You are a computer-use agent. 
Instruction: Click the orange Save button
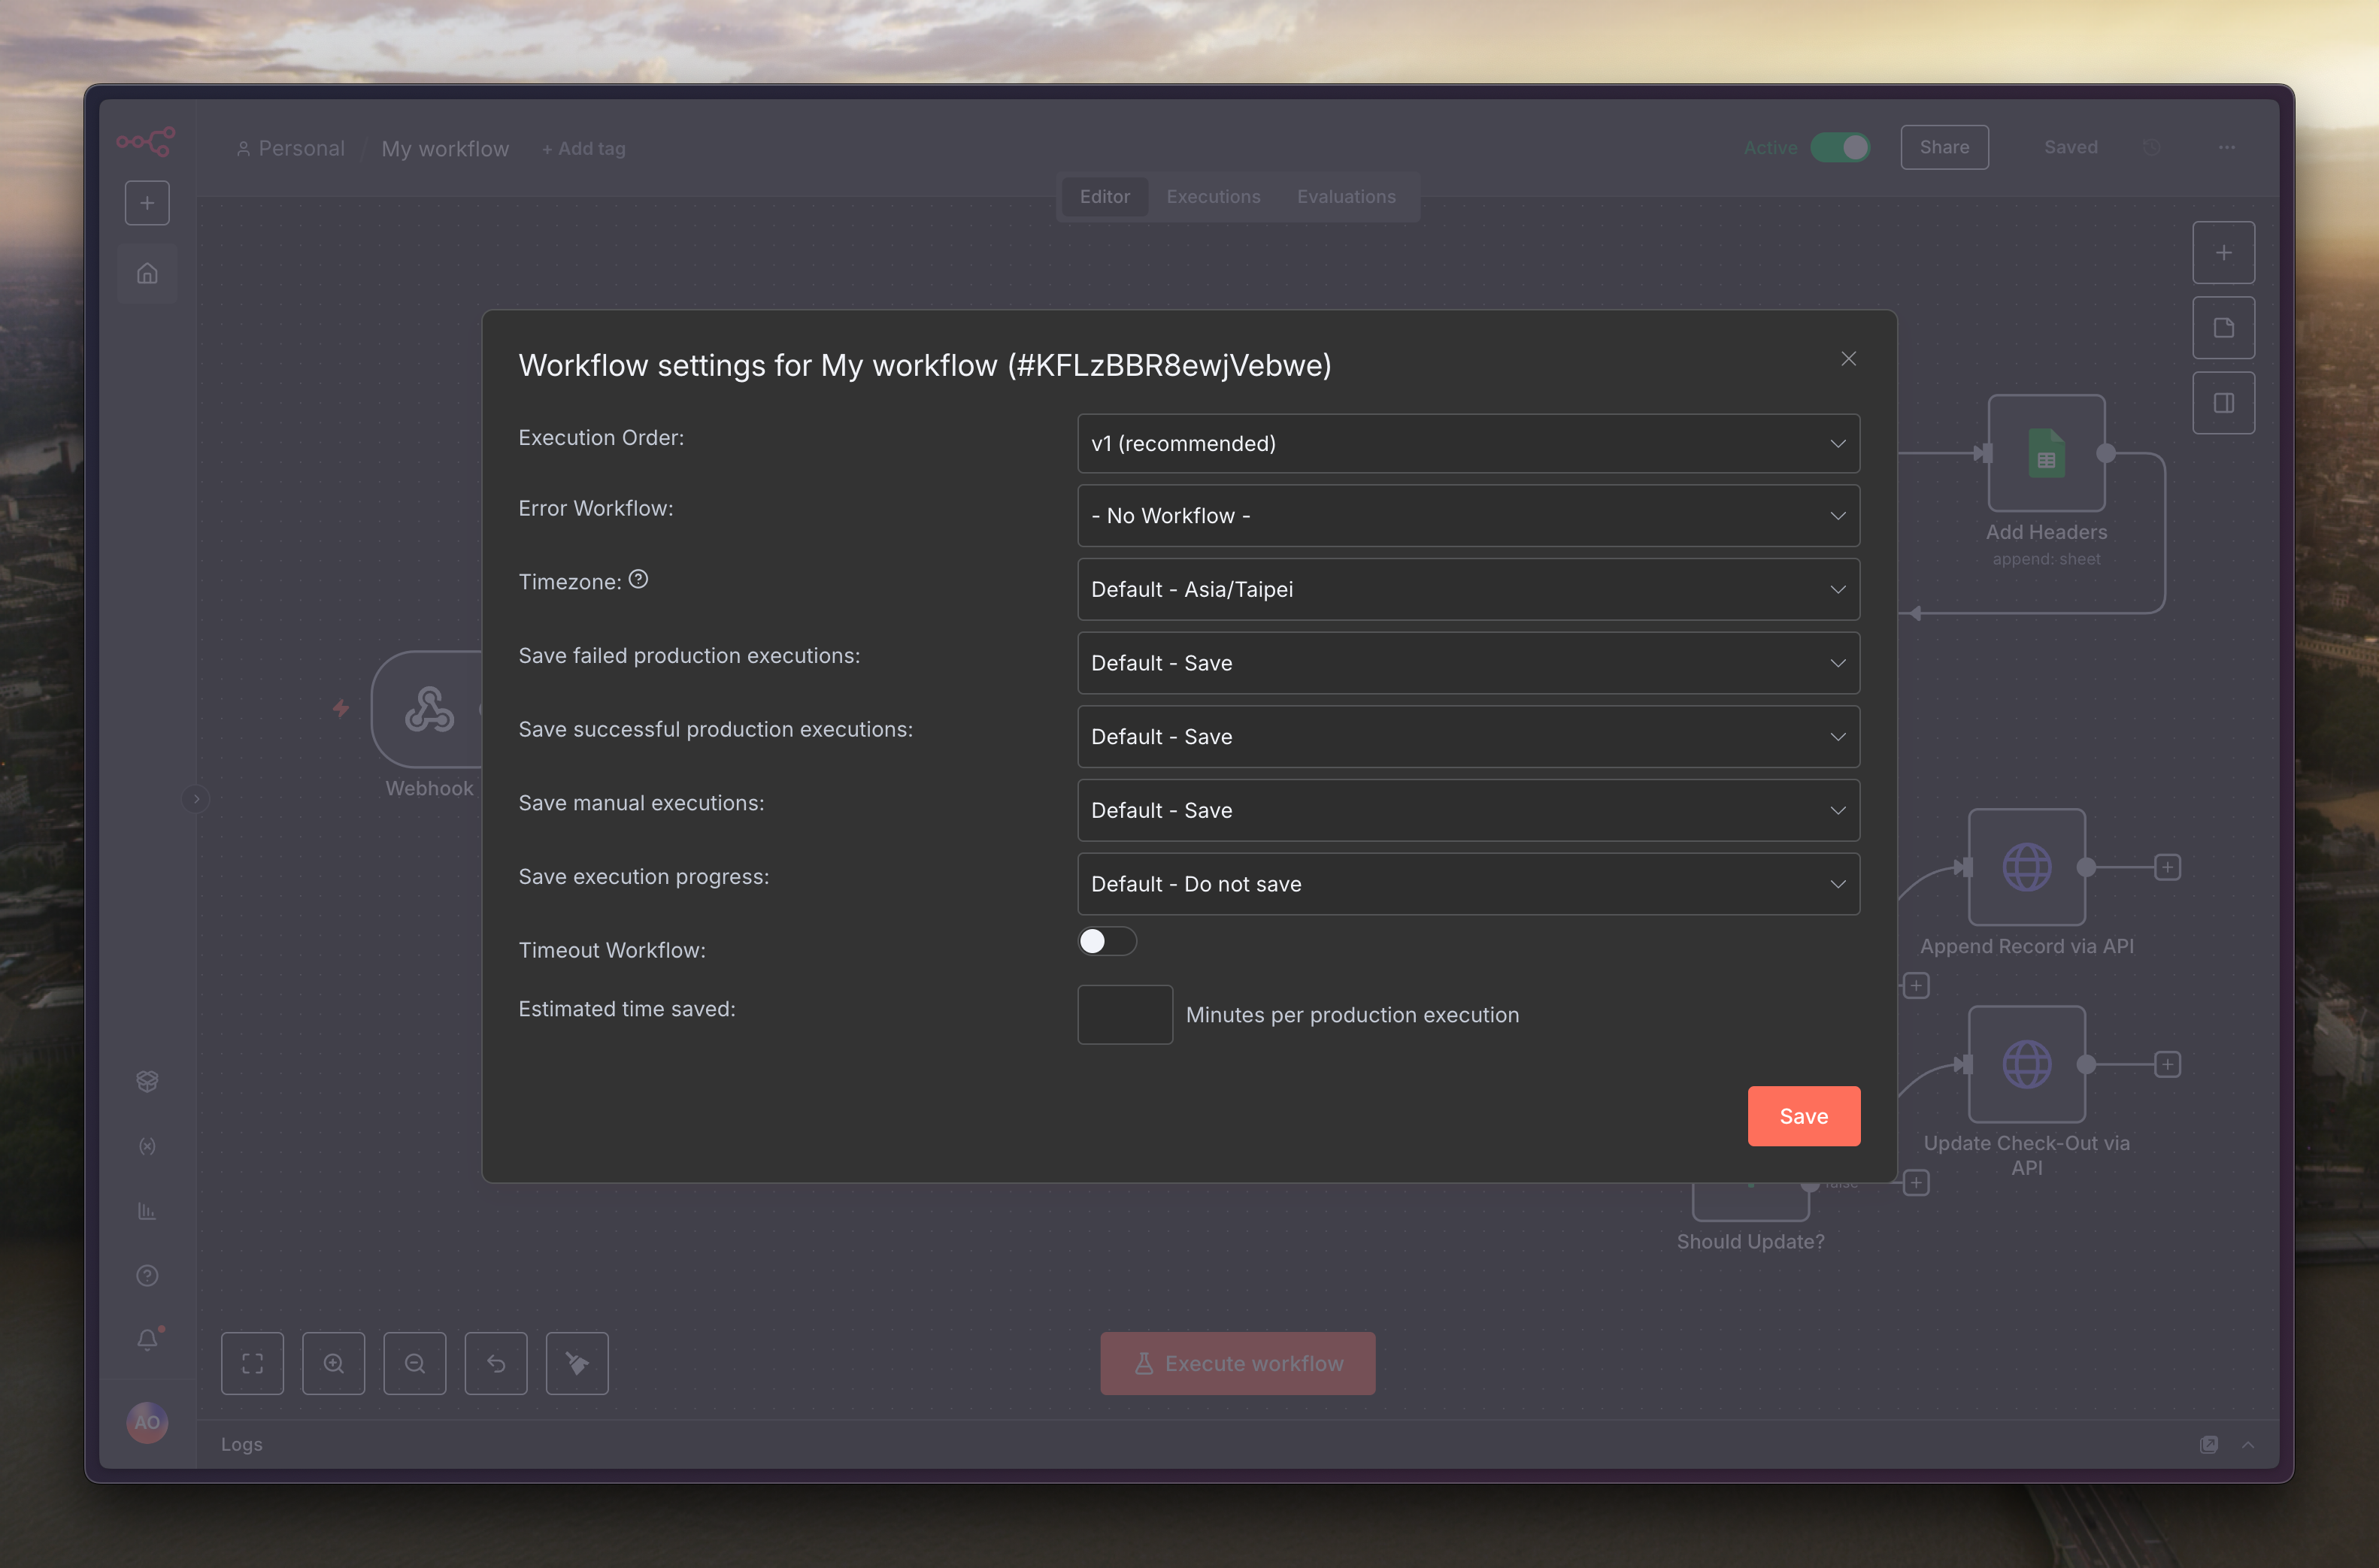point(1802,1116)
